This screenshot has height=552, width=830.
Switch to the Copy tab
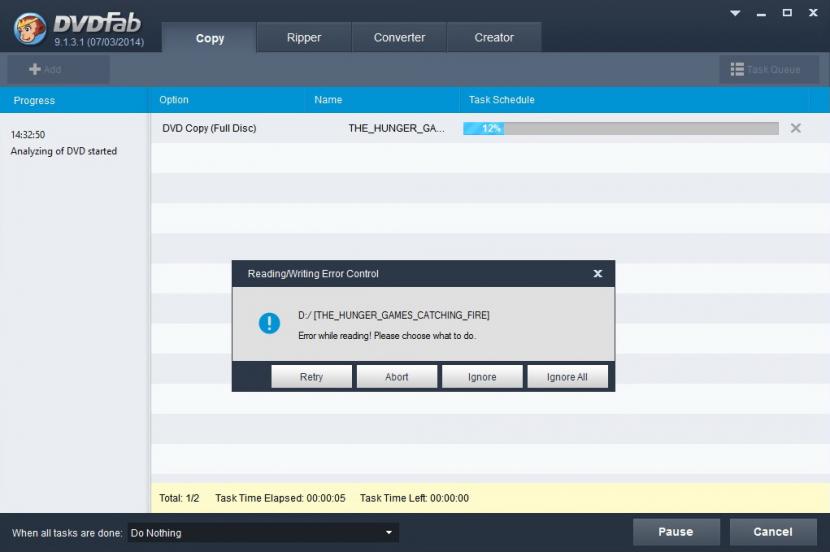(x=209, y=38)
